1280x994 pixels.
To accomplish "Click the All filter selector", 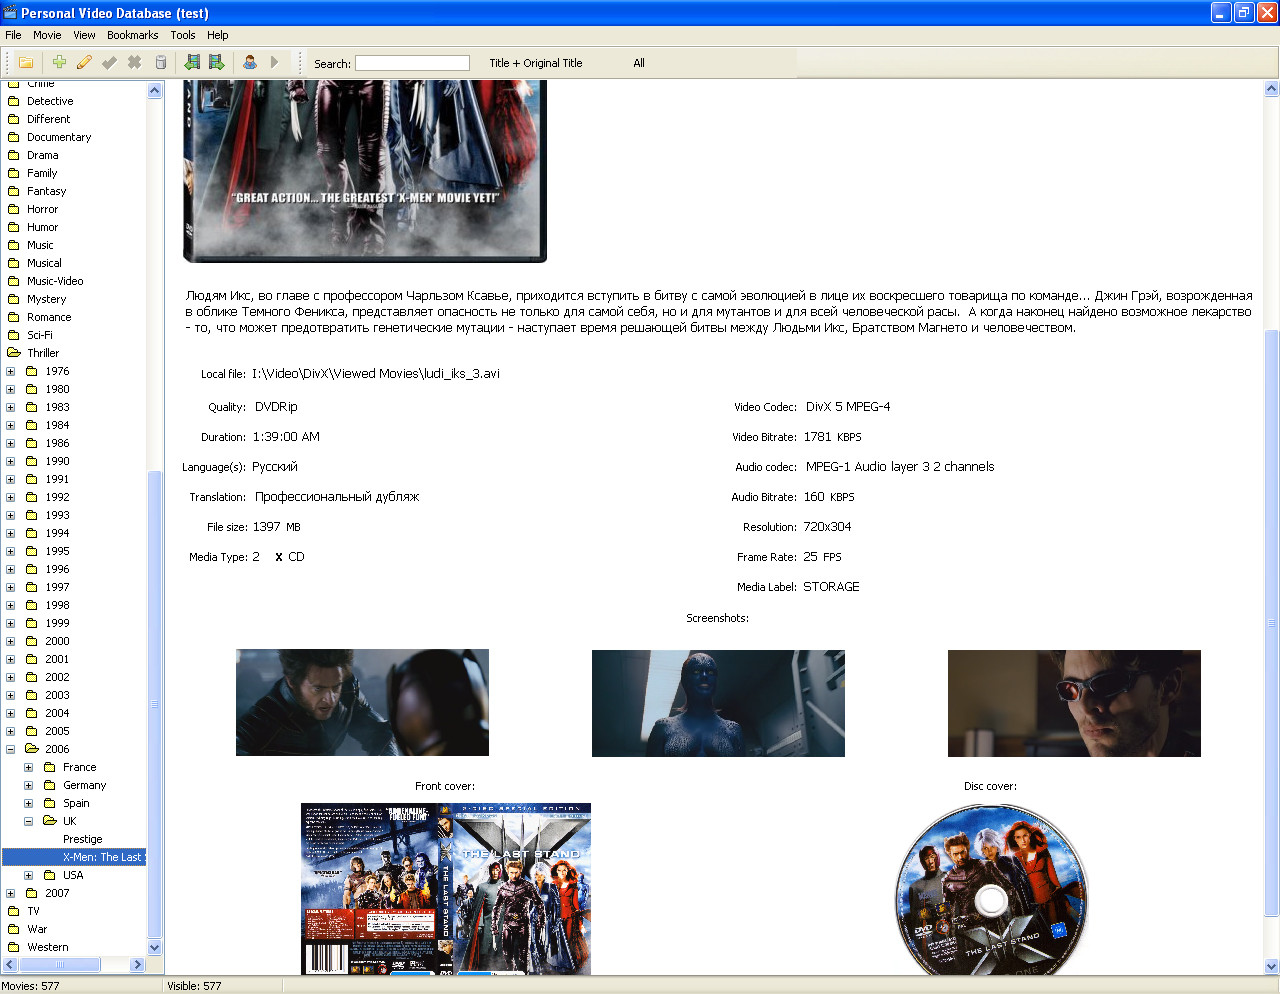I will [639, 63].
